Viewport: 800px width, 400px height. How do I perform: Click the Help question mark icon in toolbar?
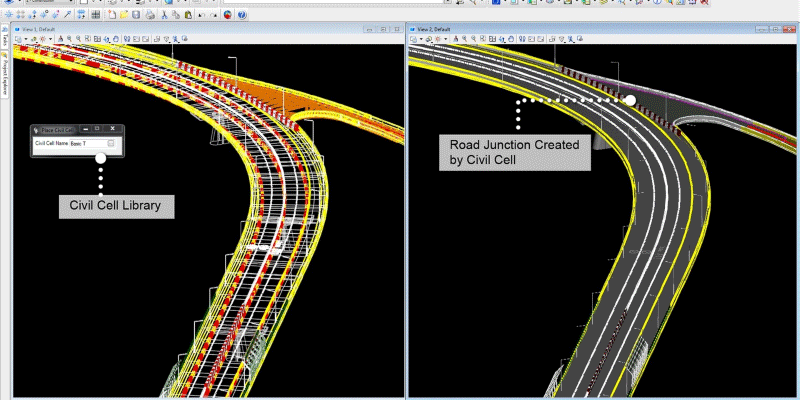tap(243, 16)
